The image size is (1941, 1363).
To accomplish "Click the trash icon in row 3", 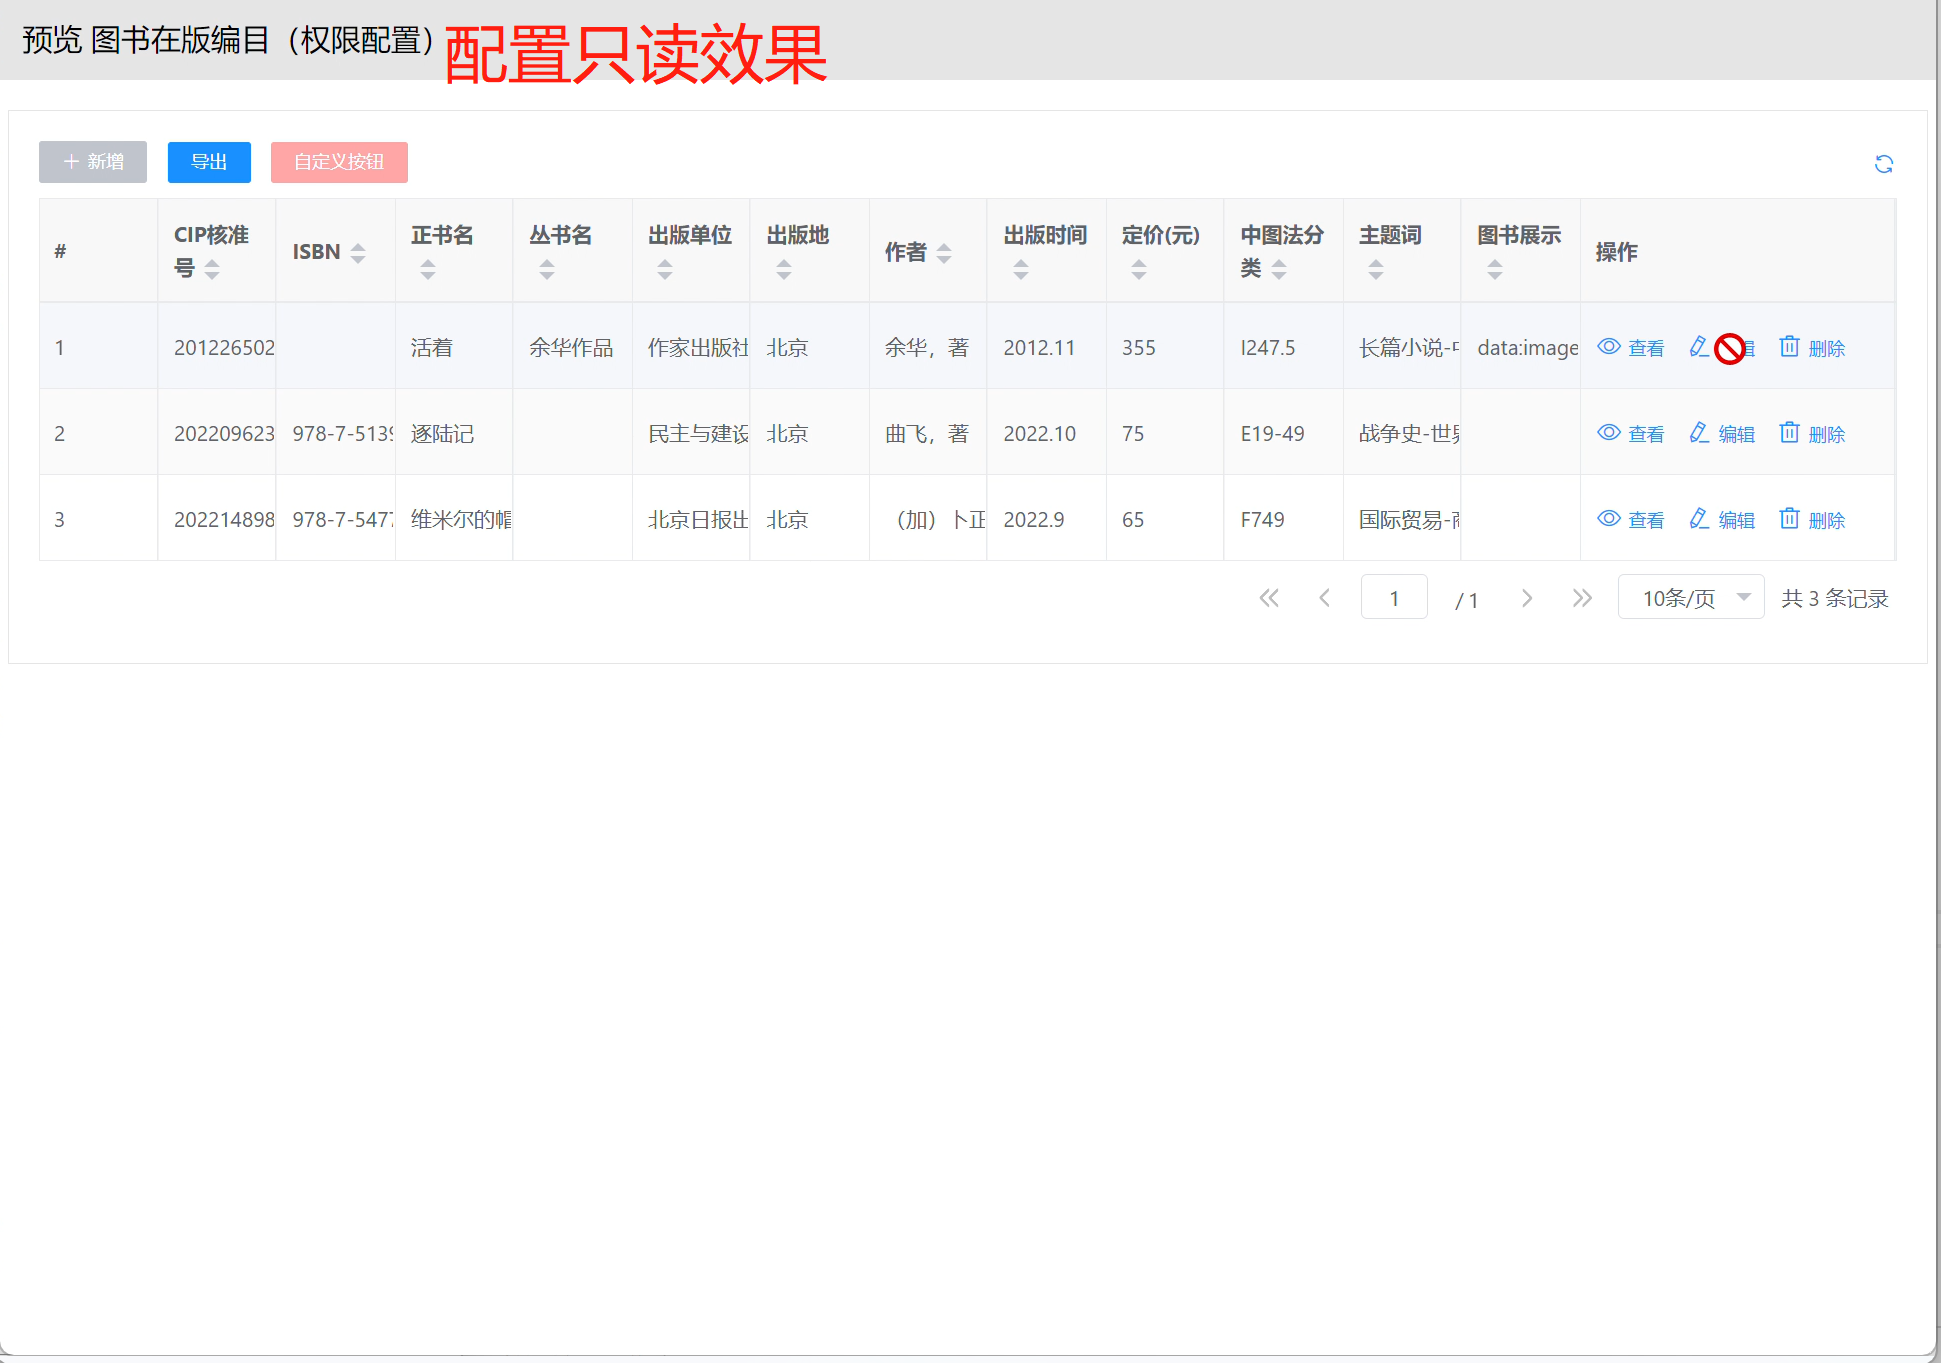I will (x=1789, y=519).
